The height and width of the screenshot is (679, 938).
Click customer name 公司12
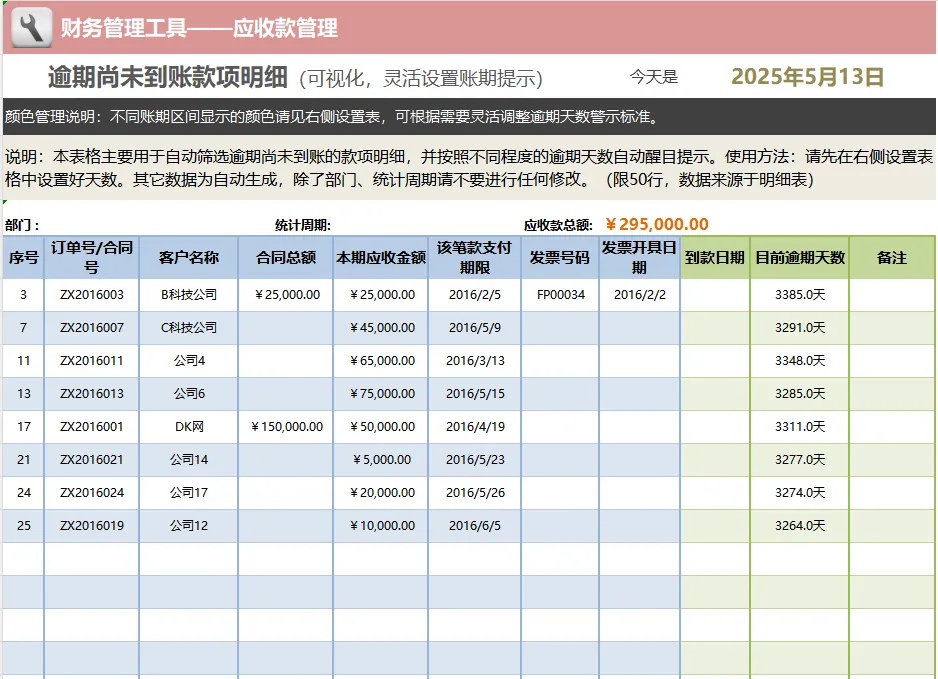pos(189,525)
